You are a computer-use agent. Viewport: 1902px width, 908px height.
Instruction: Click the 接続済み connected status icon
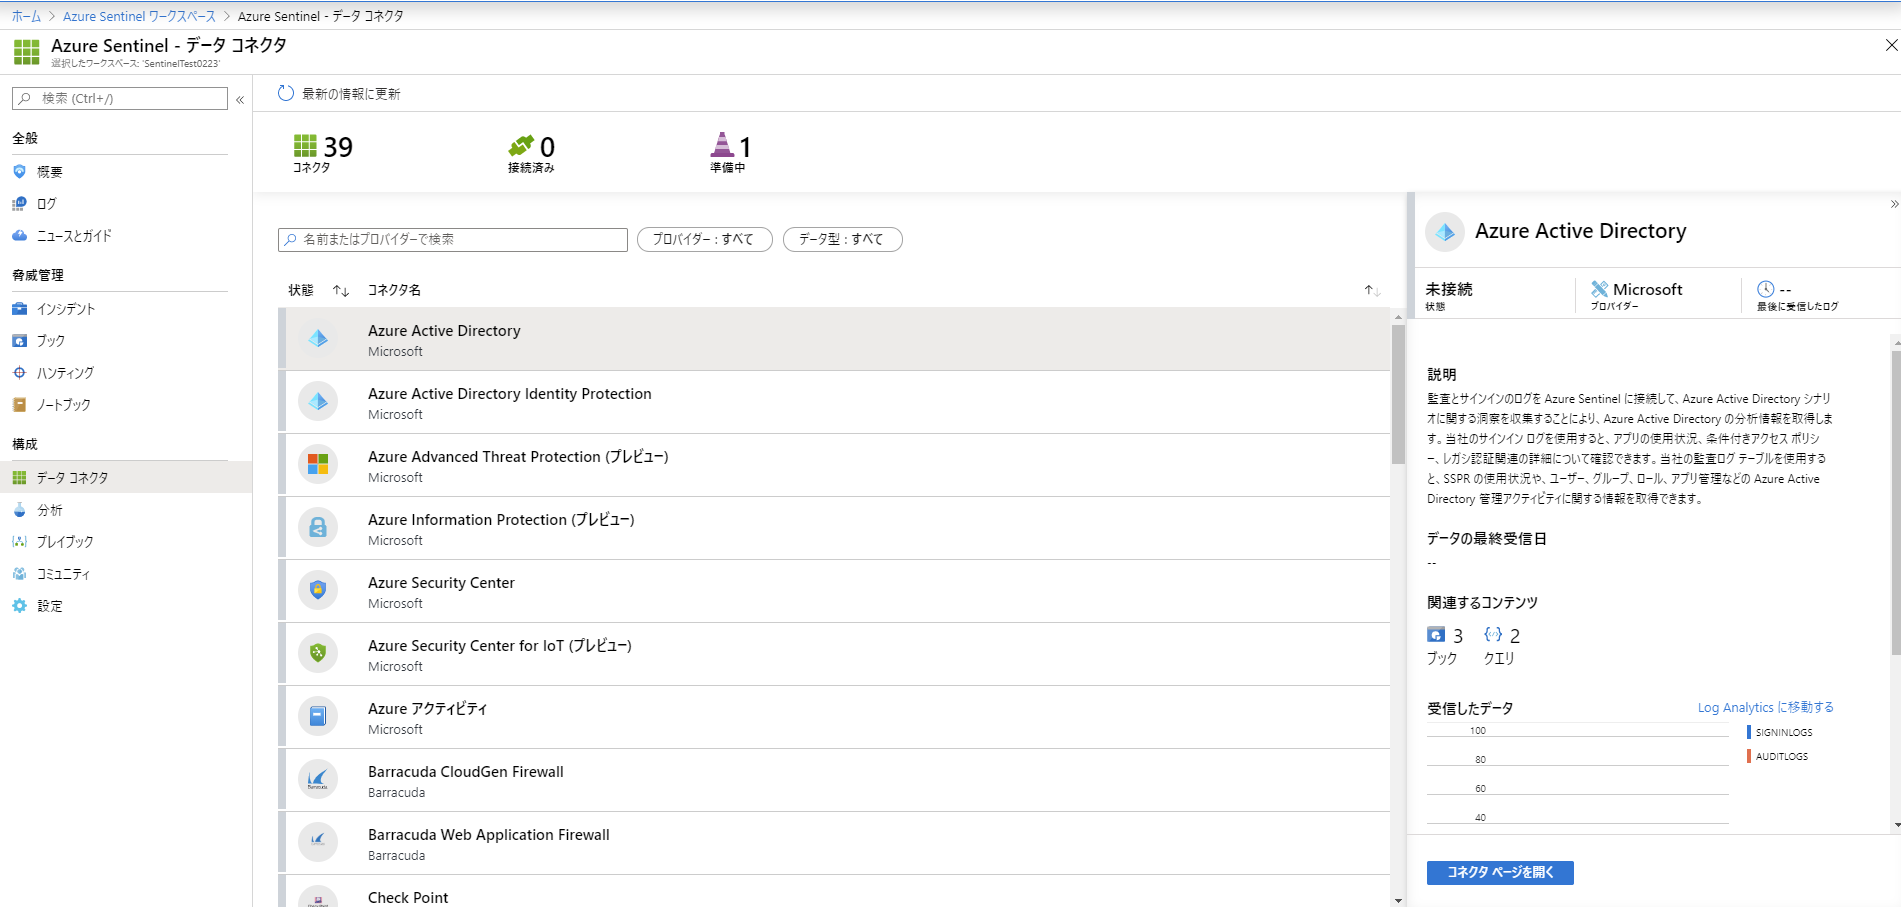point(521,146)
